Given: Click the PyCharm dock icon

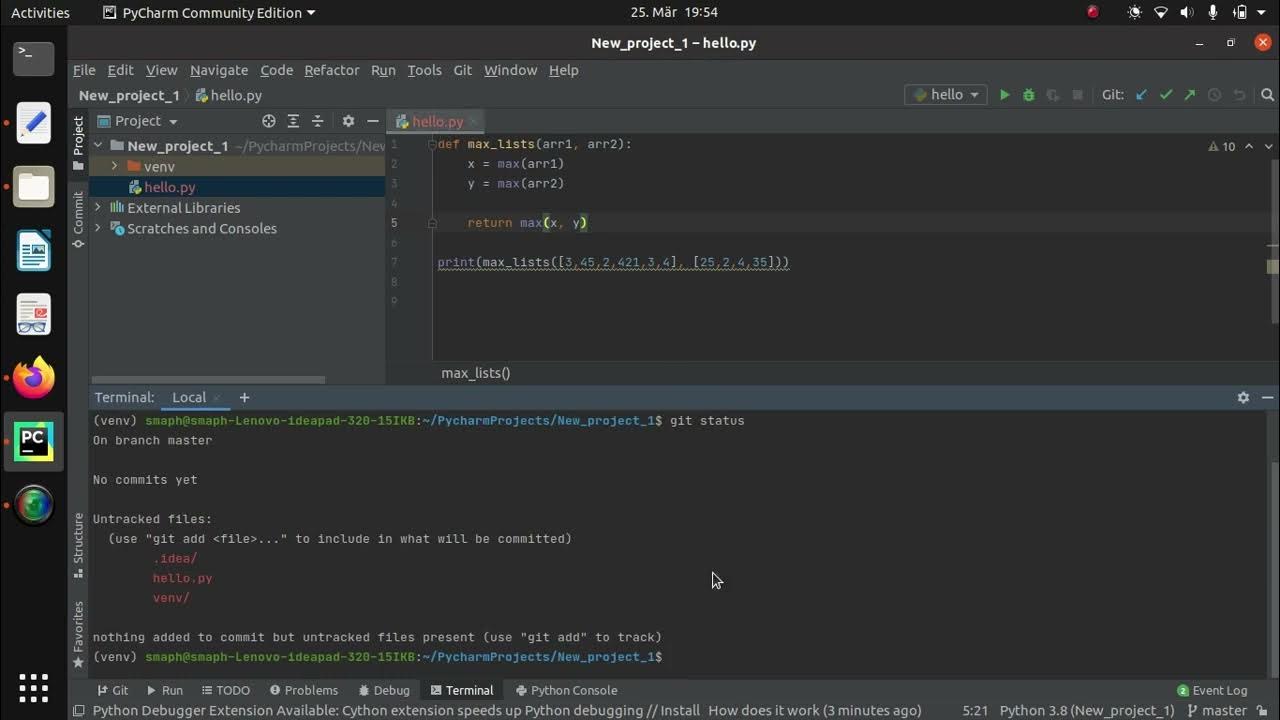Looking at the screenshot, I should point(33,441).
